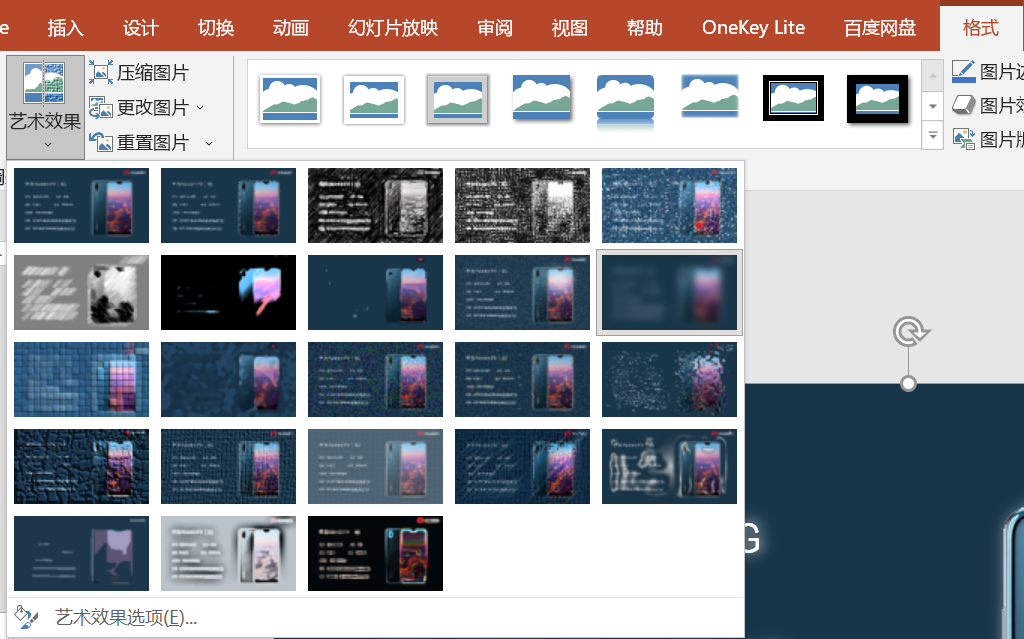Viewport: 1024px width, 639px height.
Task: Open the 艺术效果 artistic effects dropdown
Action: click(45, 107)
